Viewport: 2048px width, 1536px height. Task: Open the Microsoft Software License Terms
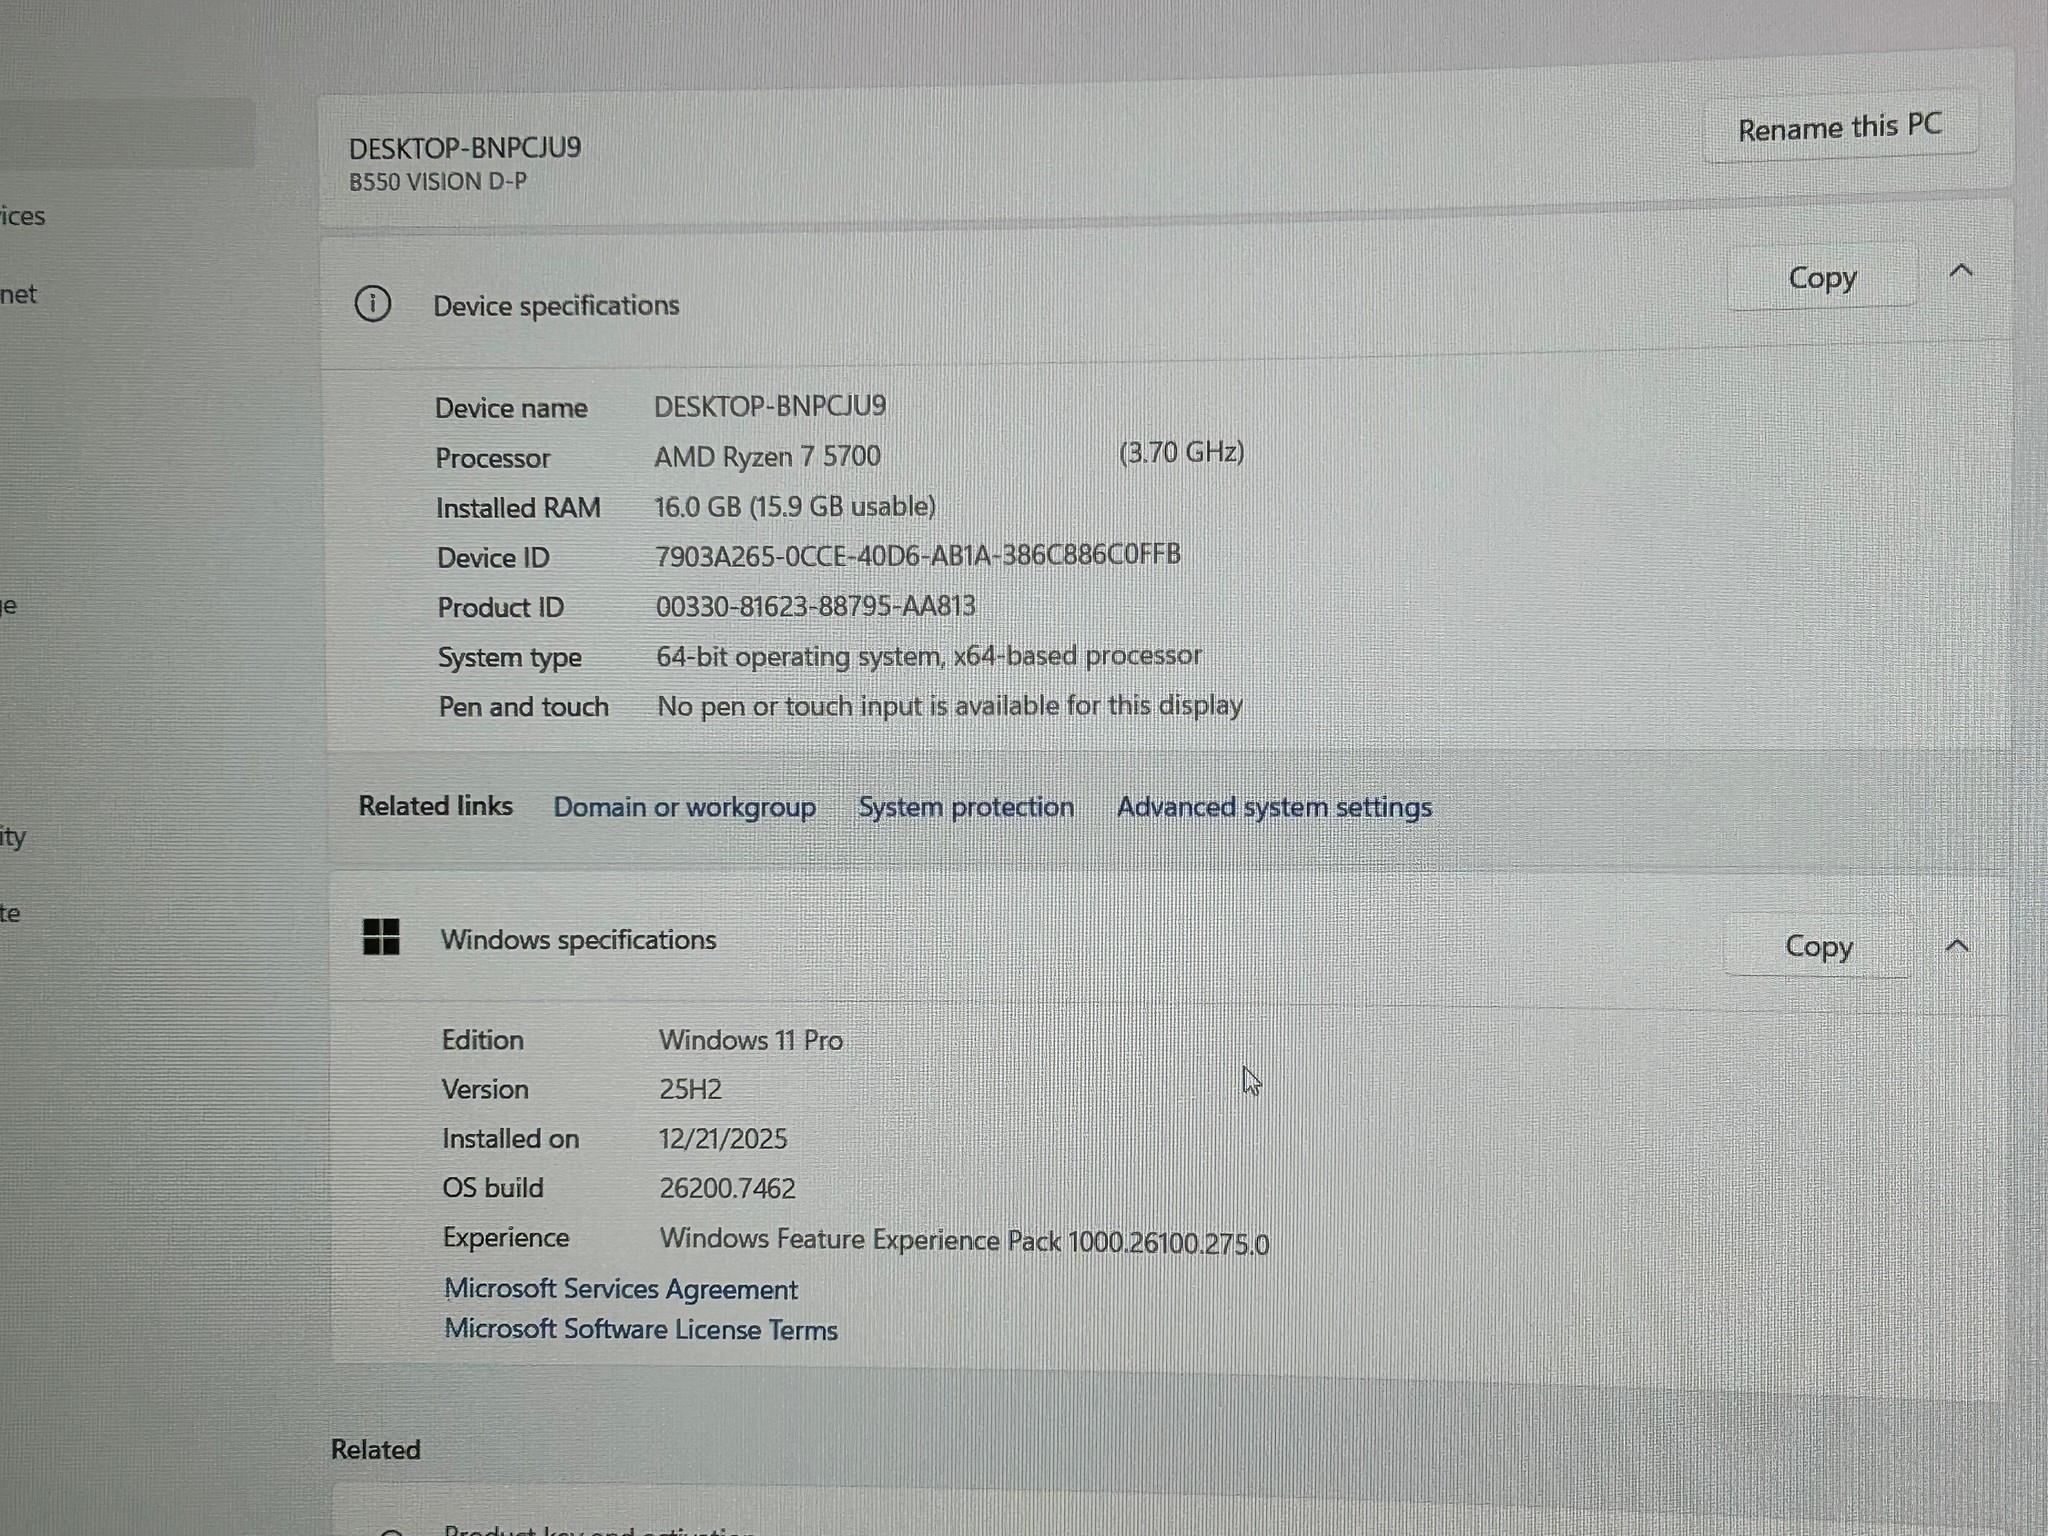click(640, 1330)
